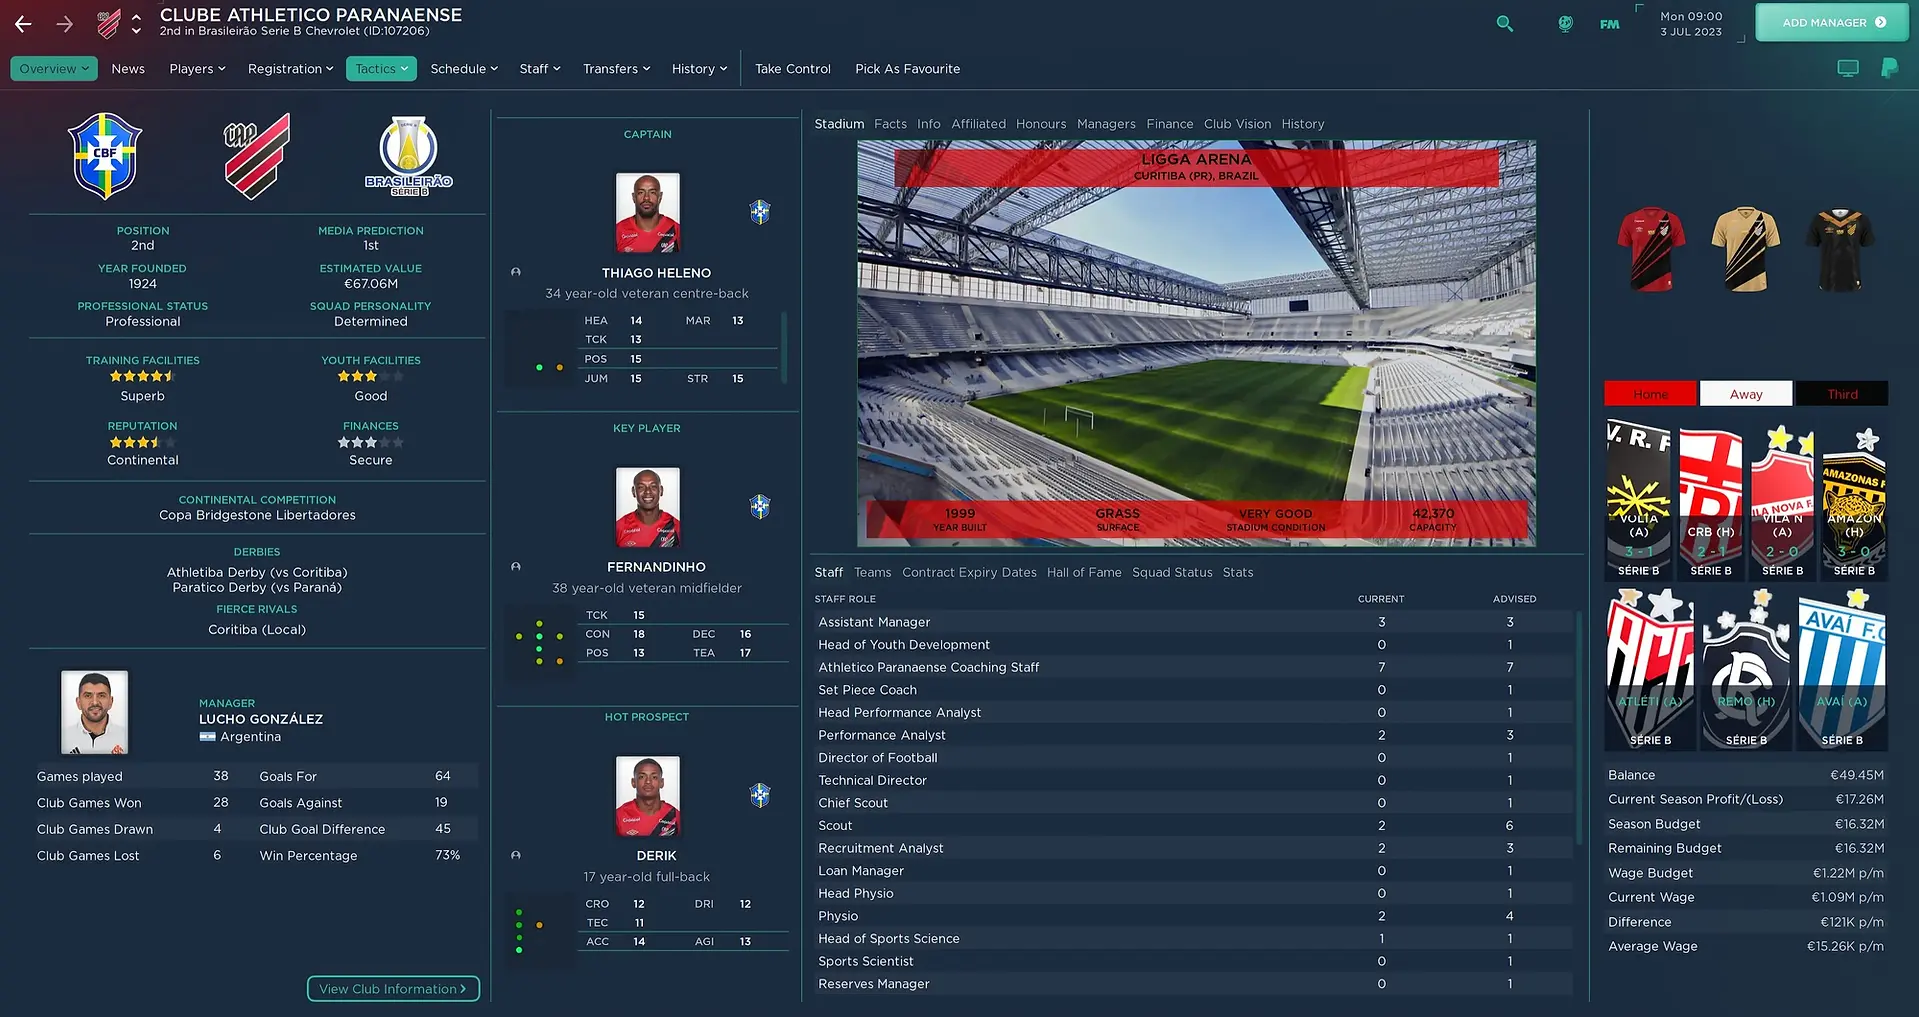The width and height of the screenshot is (1919, 1017).
Task: Click the CBF federation badge
Action: click(x=105, y=156)
